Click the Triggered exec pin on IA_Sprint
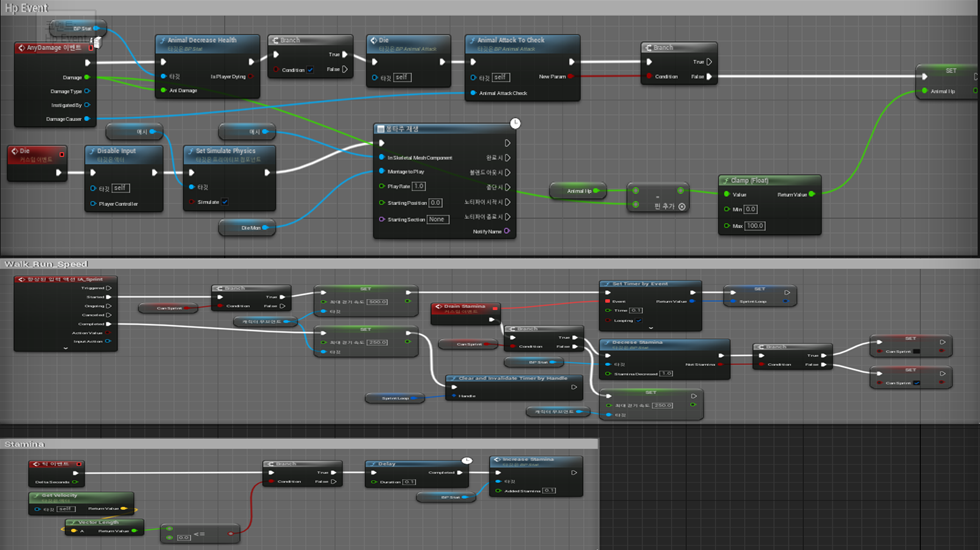The image size is (980, 550). [109, 288]
